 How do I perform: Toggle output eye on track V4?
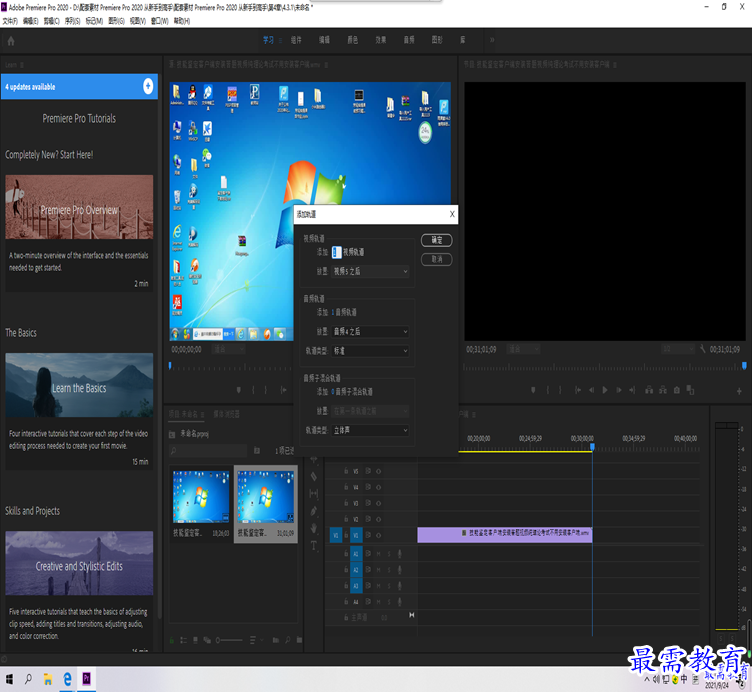tap(378, 487)
